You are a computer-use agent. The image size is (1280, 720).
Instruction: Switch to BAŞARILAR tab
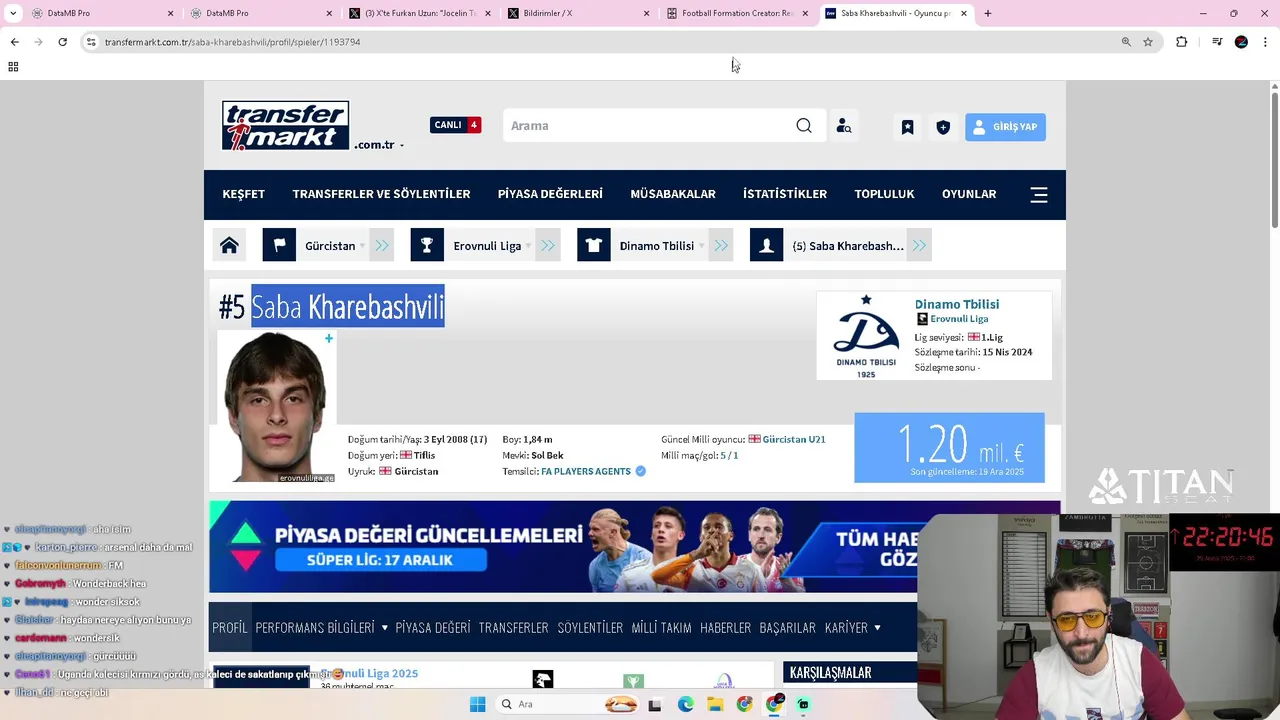point(788,628)
